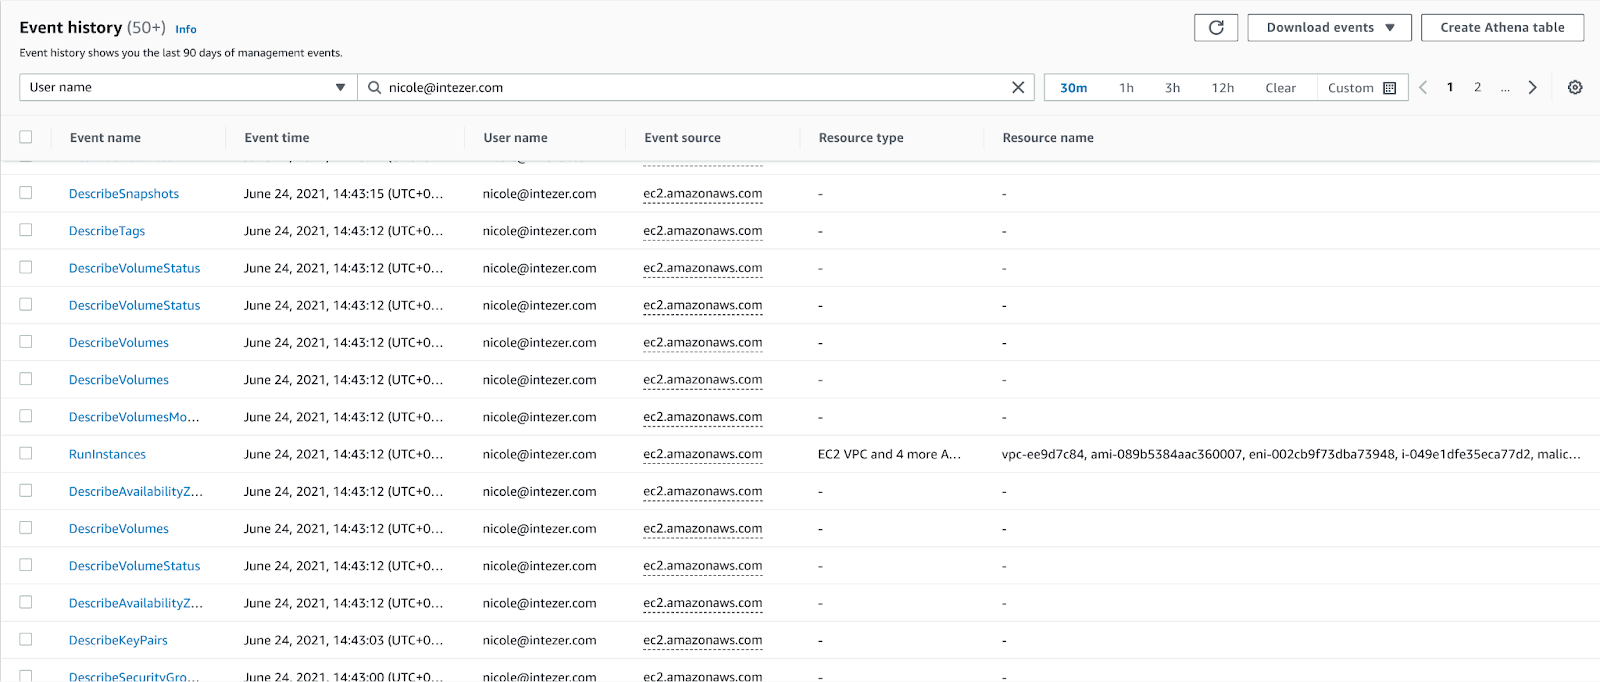Image resolution: width=1600 pixels, height=682 pixels.
Task: Select the RunInstances row checkbox
Action: point(26,453)
